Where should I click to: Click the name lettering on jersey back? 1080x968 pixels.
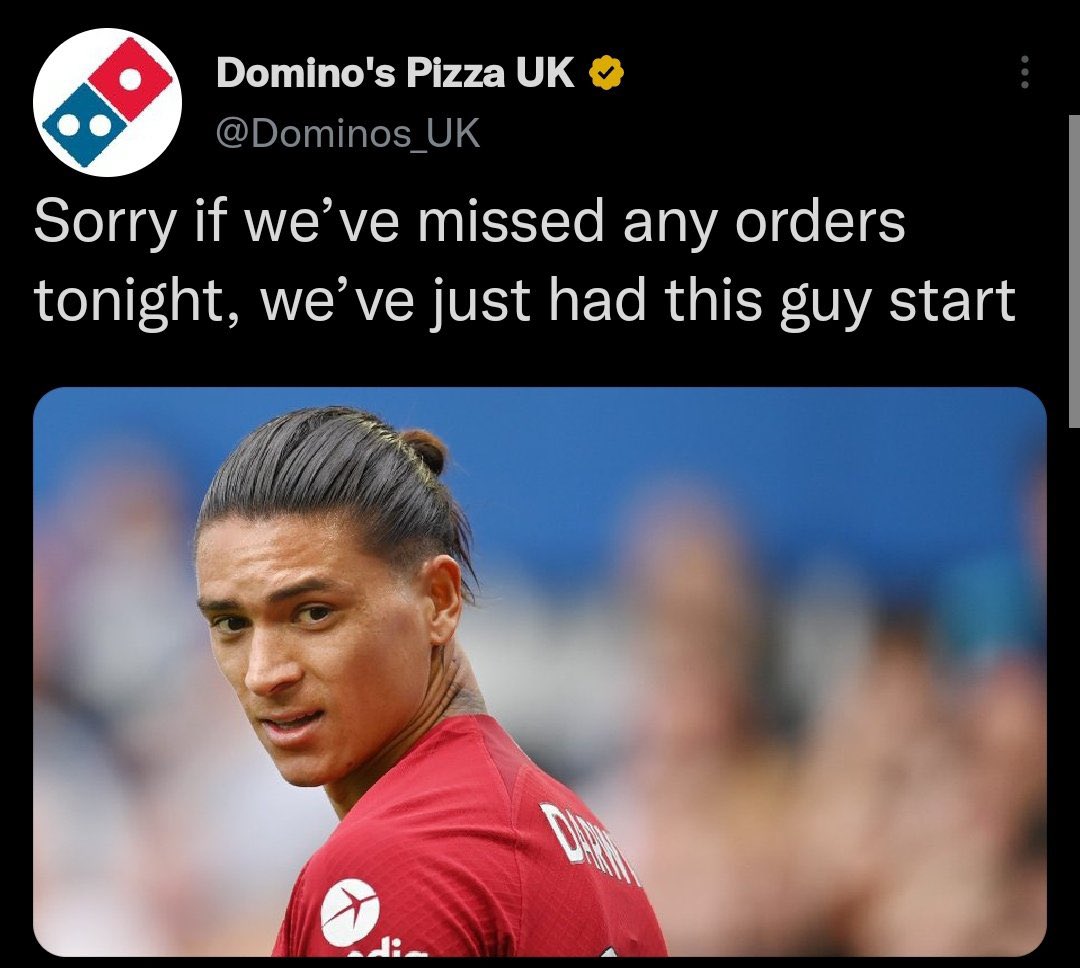click(590, 844)
